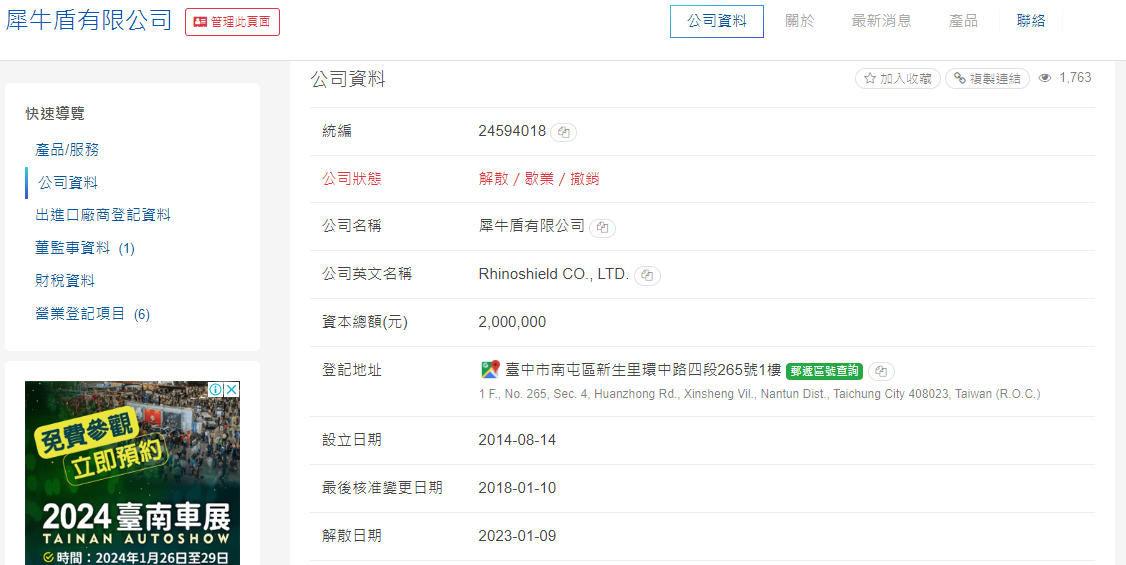Click the view count 1,763
The height and width of the screenshot is (565, 1126).
click(1075, 78)
